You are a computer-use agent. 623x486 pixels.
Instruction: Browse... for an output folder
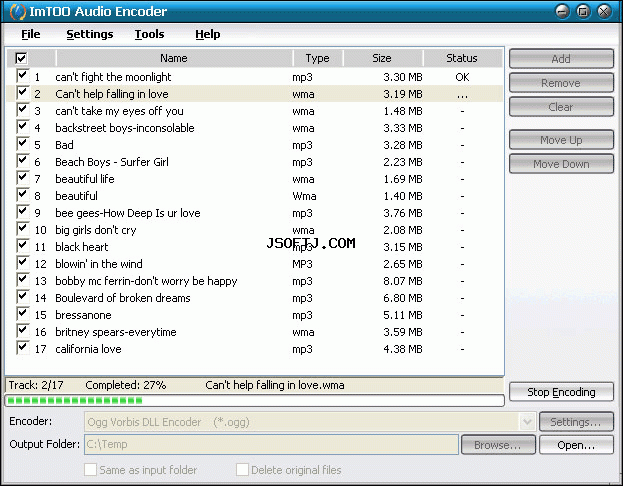[498, 445]
